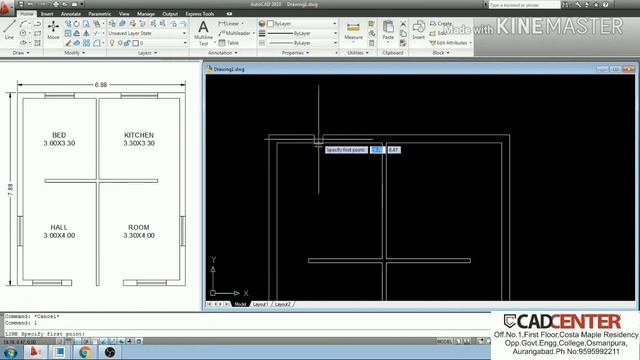This screenshot has height=360, width=640.
Task: Click the Multiline Text tool
Action: (x=203, y=33)
